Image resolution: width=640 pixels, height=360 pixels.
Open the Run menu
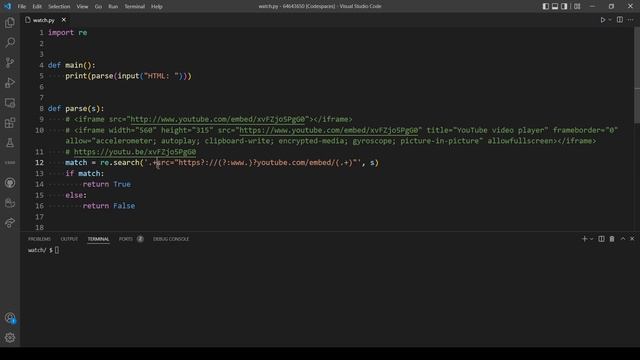point(113,7)
